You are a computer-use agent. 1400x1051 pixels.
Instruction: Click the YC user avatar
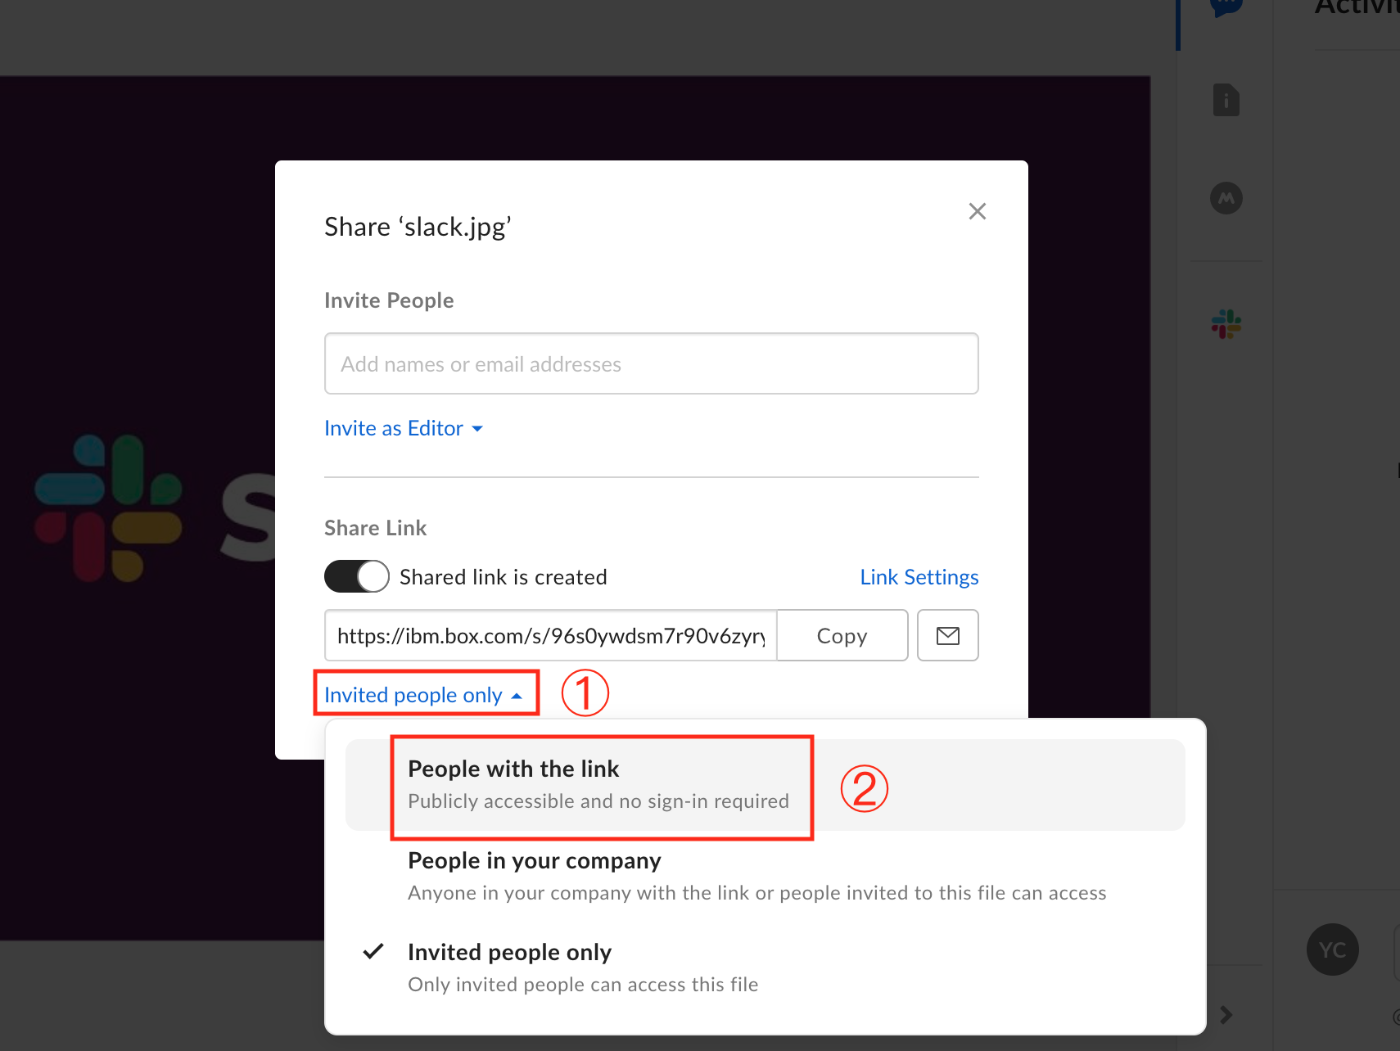[1332, 950]
